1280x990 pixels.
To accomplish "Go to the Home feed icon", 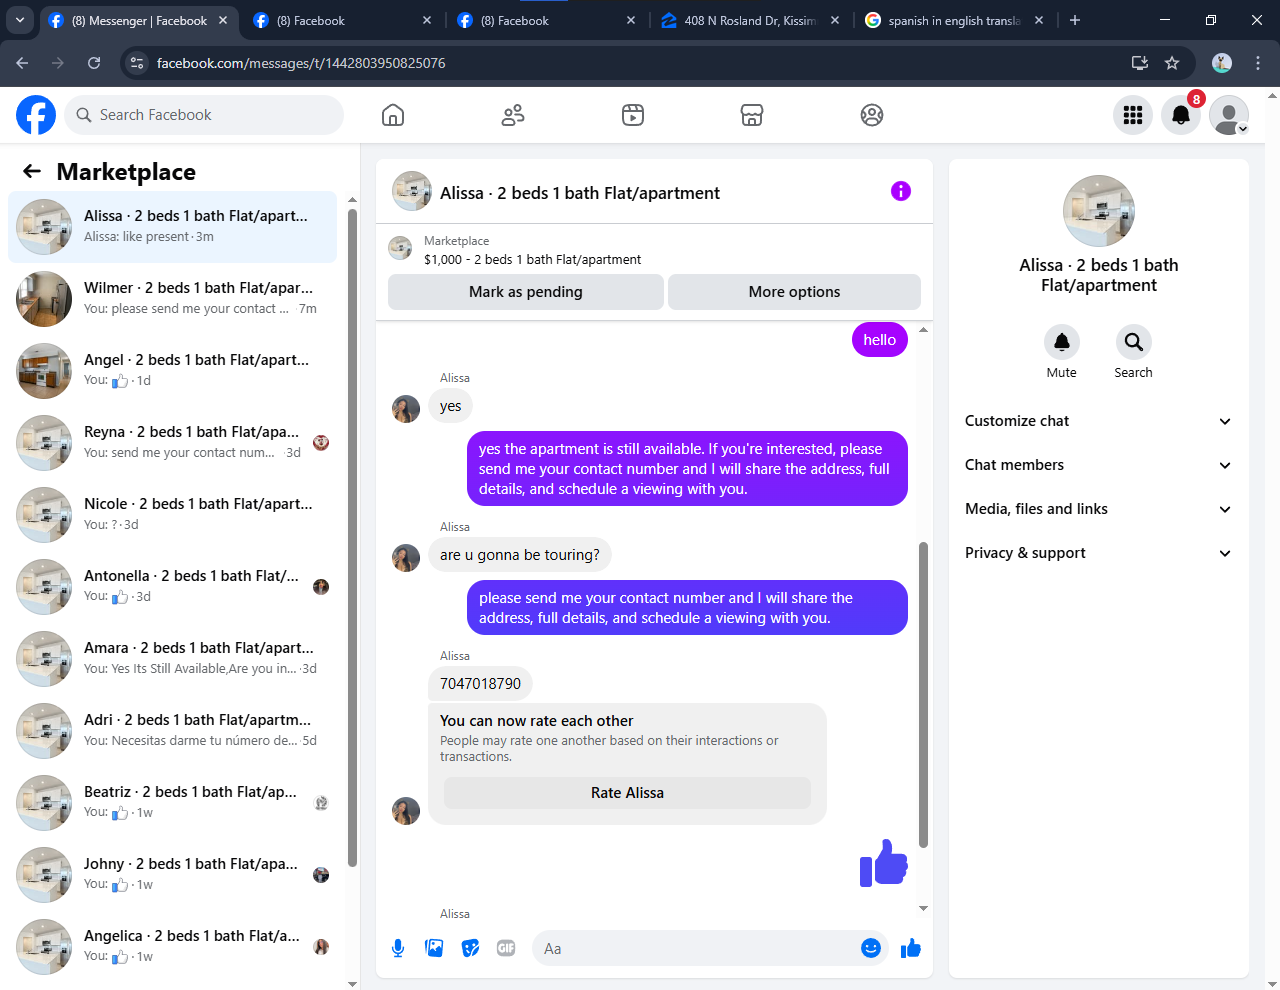I will pyautogui.click(x=393, y=115).
